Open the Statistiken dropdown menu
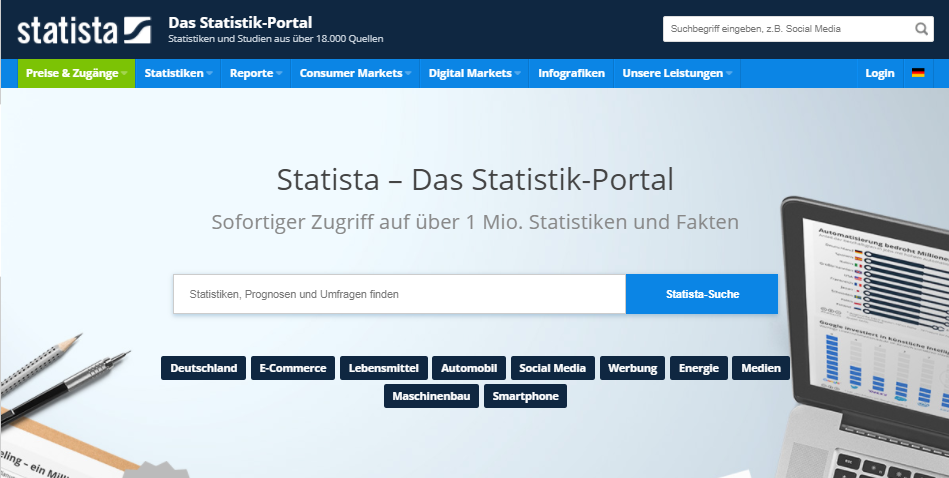Viewport: 949px width, 478px height. click(178, 73)
